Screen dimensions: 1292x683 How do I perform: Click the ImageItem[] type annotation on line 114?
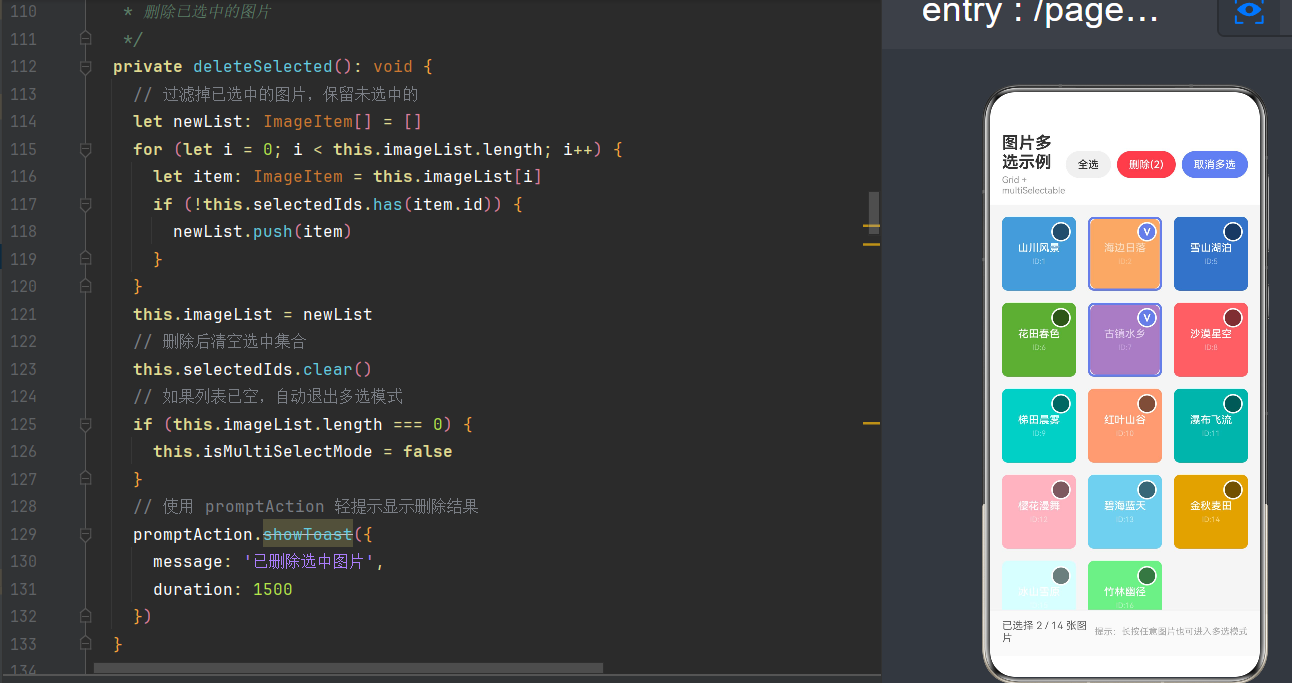(318, 122)
